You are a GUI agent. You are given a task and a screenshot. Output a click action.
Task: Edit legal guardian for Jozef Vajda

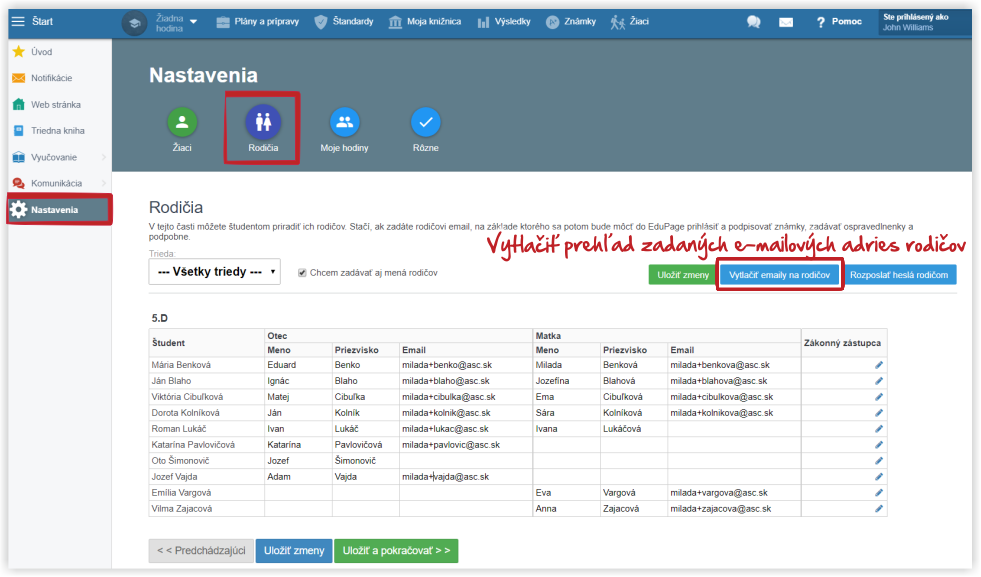tap(878, 477)
